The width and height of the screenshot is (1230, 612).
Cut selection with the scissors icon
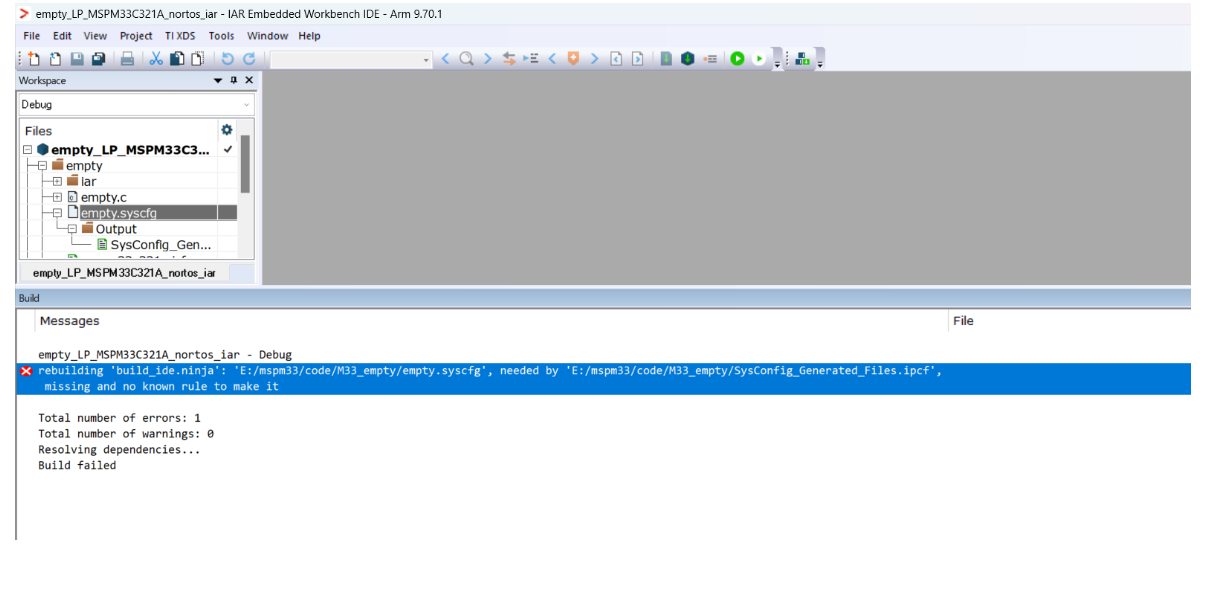[x=156, y=59]
